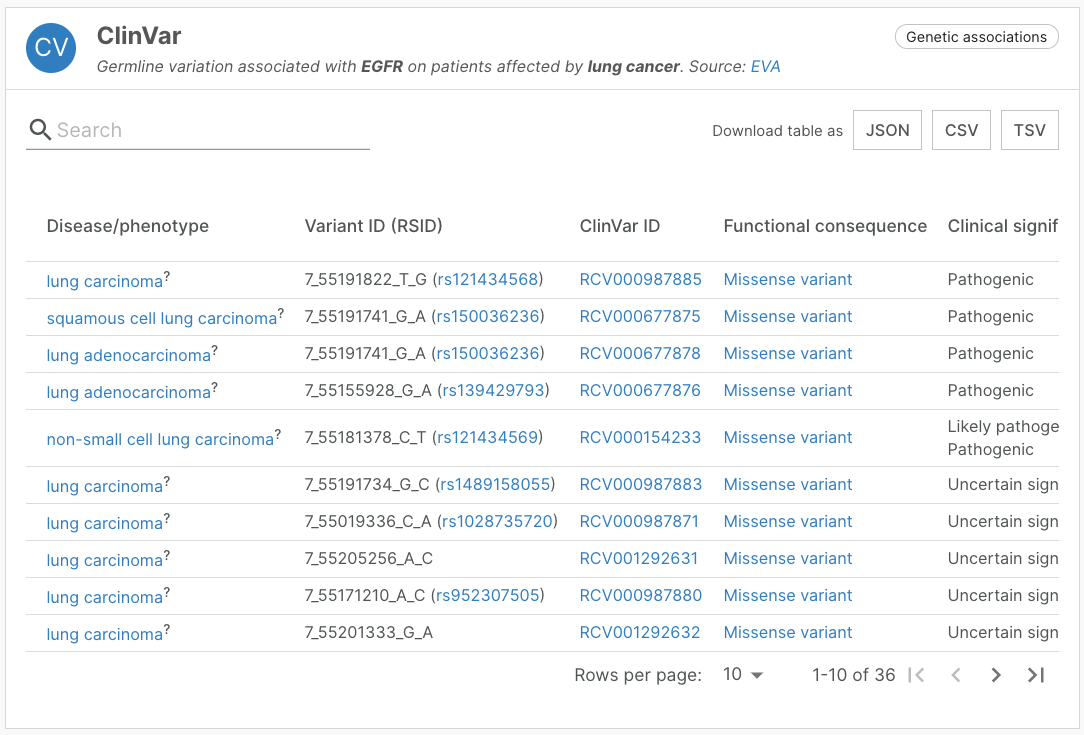Go back to the first page
The image size is (1084, 735).
[916, 675]
